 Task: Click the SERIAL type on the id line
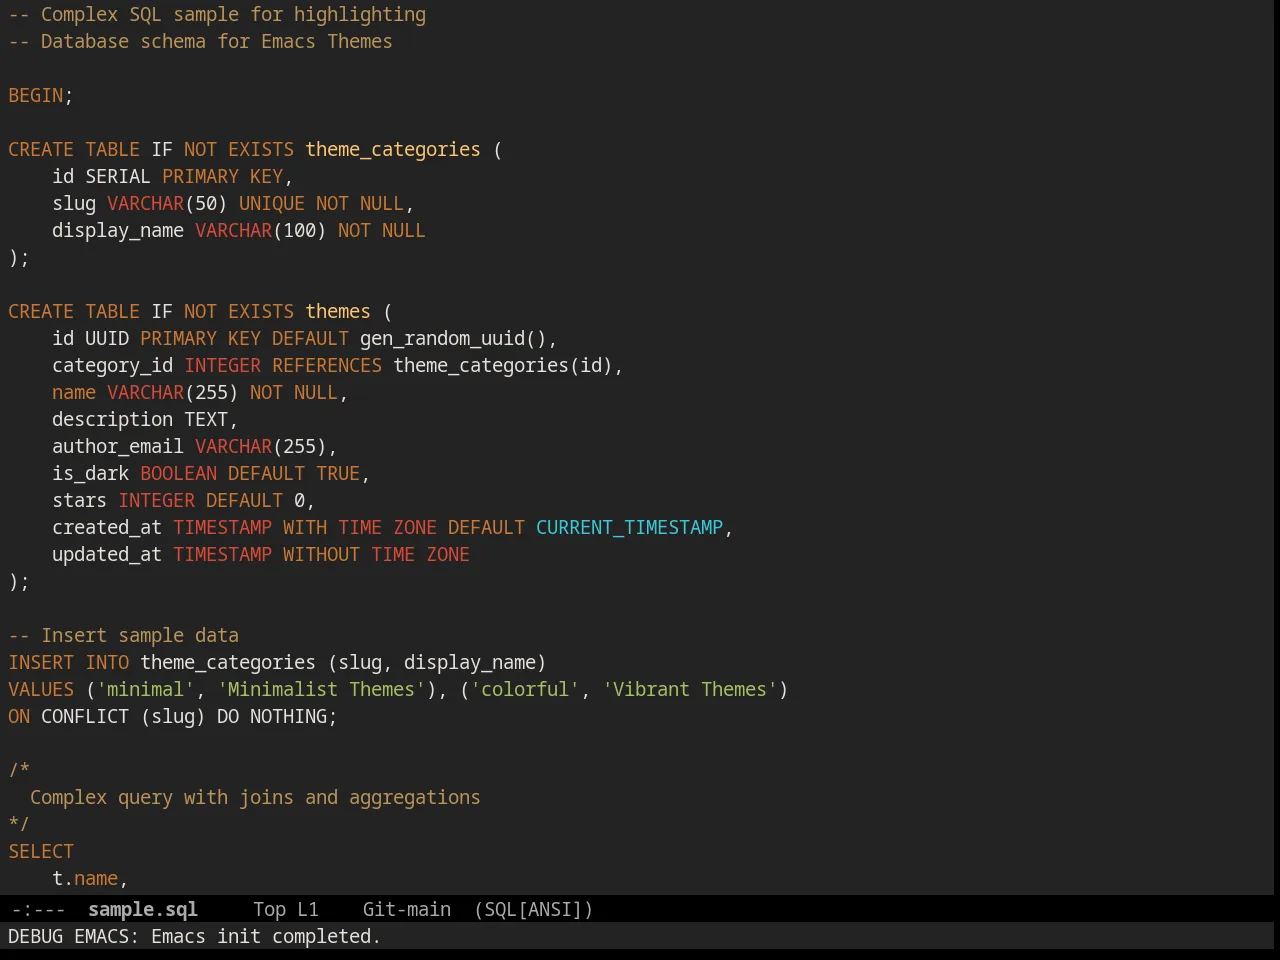tap(117, 176)
